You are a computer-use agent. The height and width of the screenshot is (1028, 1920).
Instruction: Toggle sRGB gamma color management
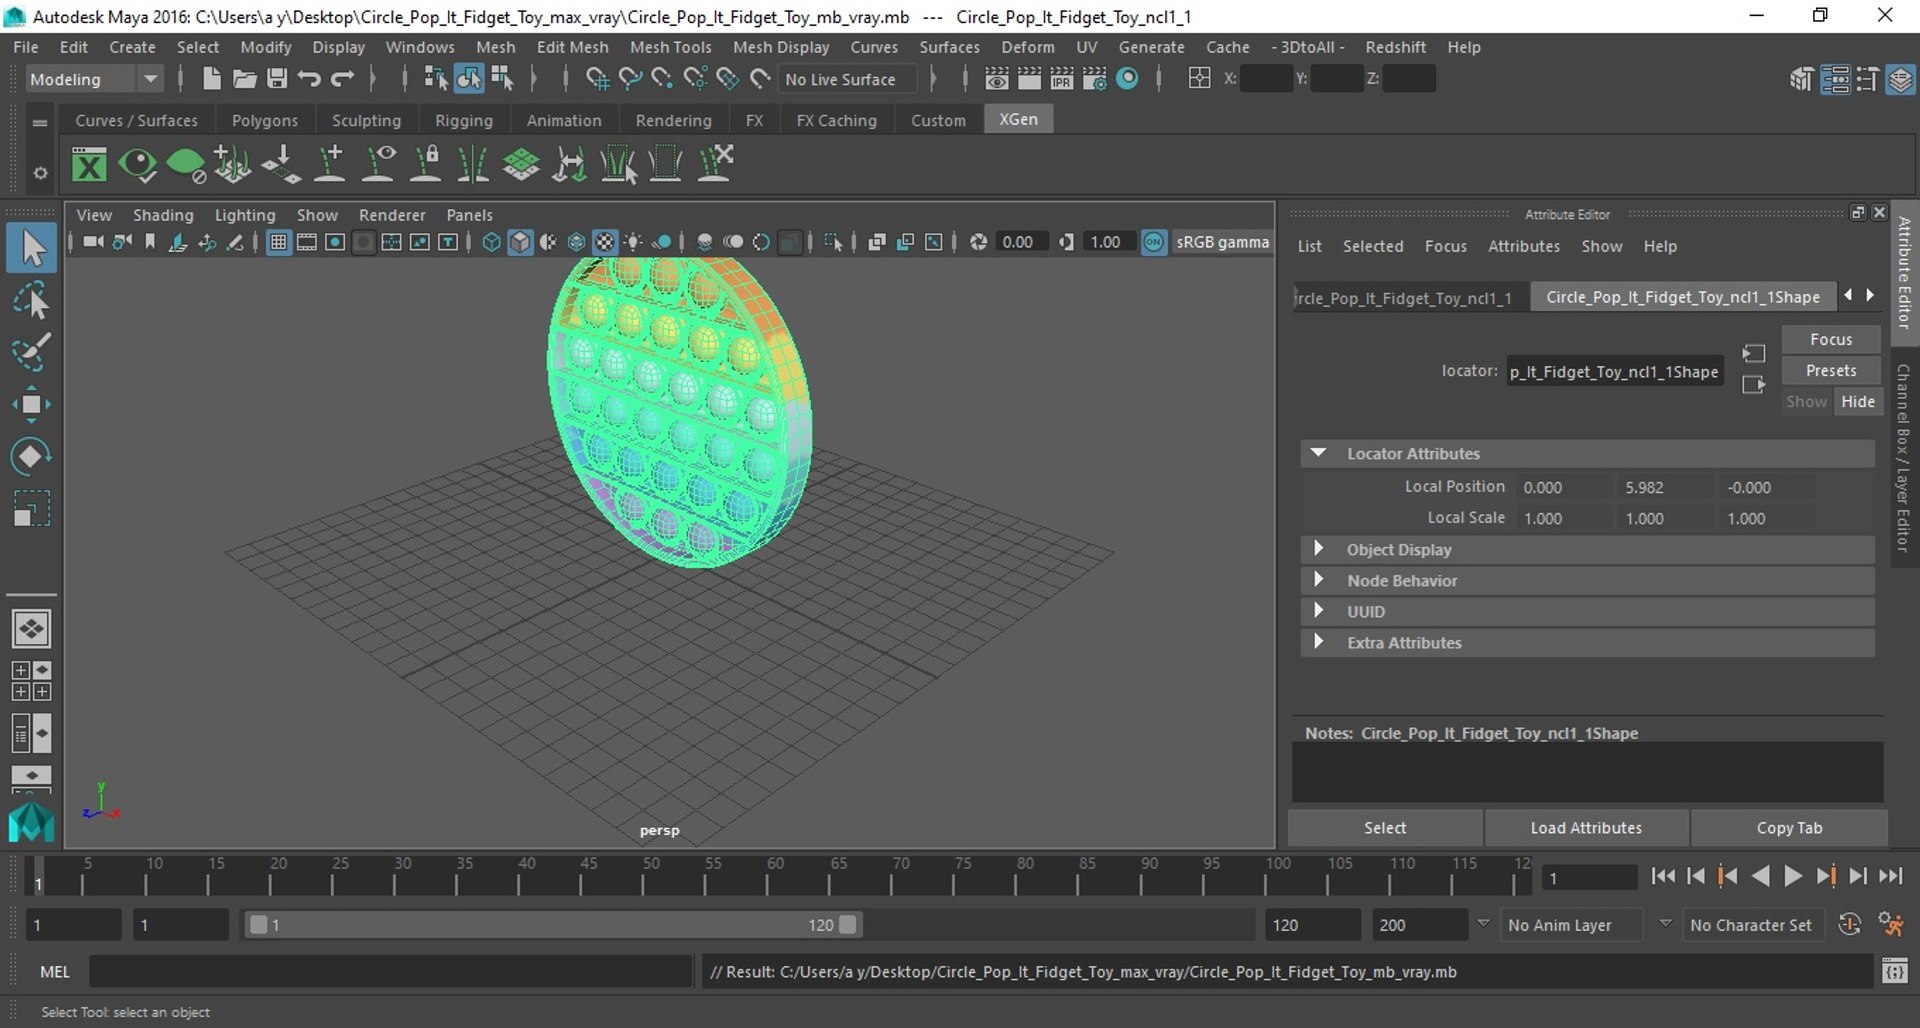click(x=1154, y=242)
